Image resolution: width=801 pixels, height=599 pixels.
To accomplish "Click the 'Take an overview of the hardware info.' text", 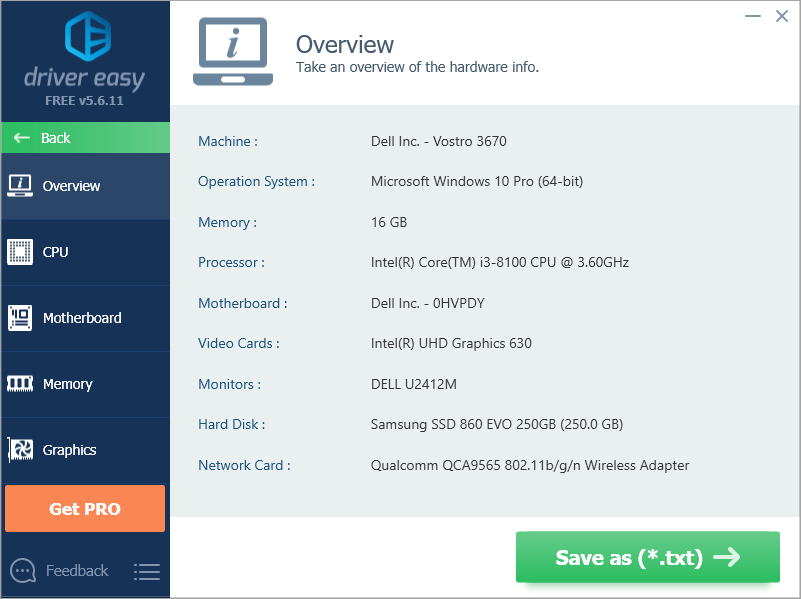I will pos(417,67).
